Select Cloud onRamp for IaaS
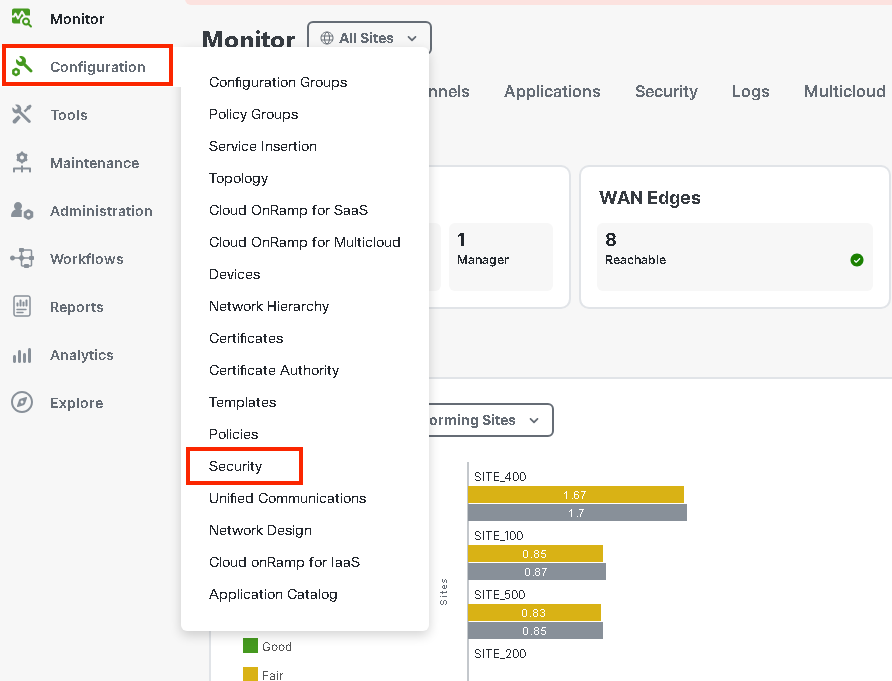The image size is (892, 681). pyautogui.click(x=284, y=562)
